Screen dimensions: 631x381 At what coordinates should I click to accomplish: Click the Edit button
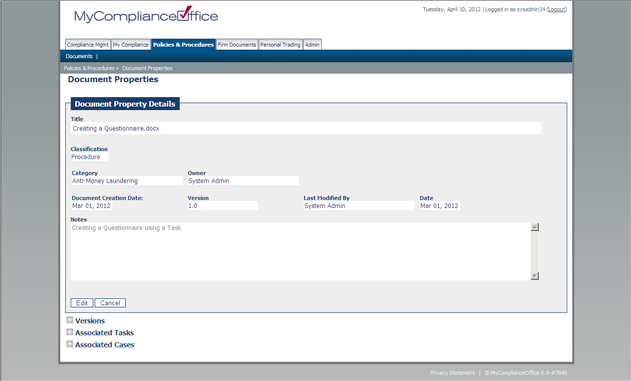click(82, 303)
